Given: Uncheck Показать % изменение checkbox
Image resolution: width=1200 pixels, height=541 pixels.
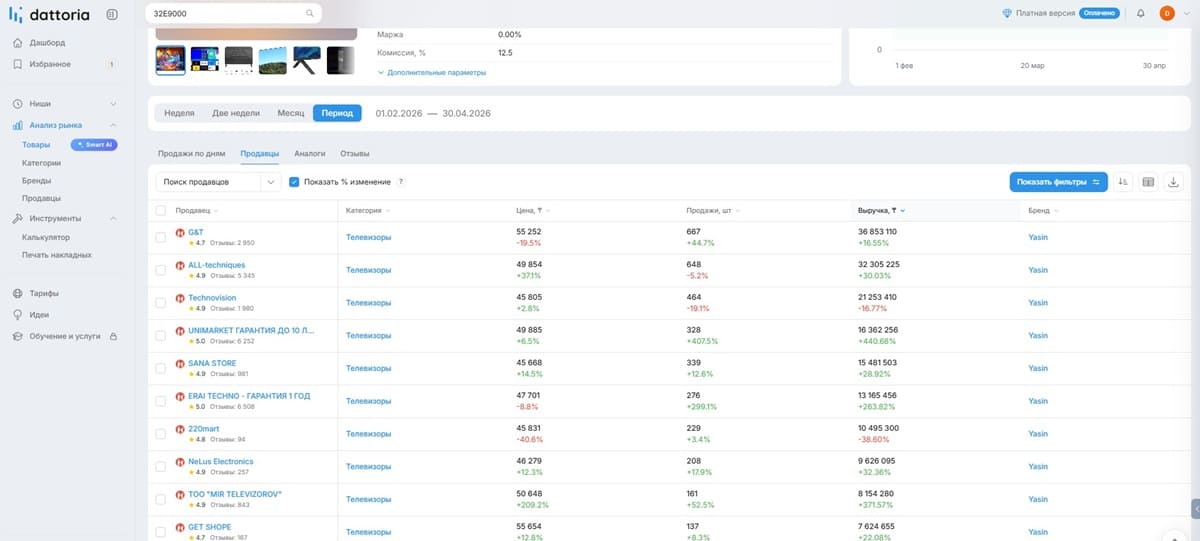Looking at the screenshot, I should 293,182.
